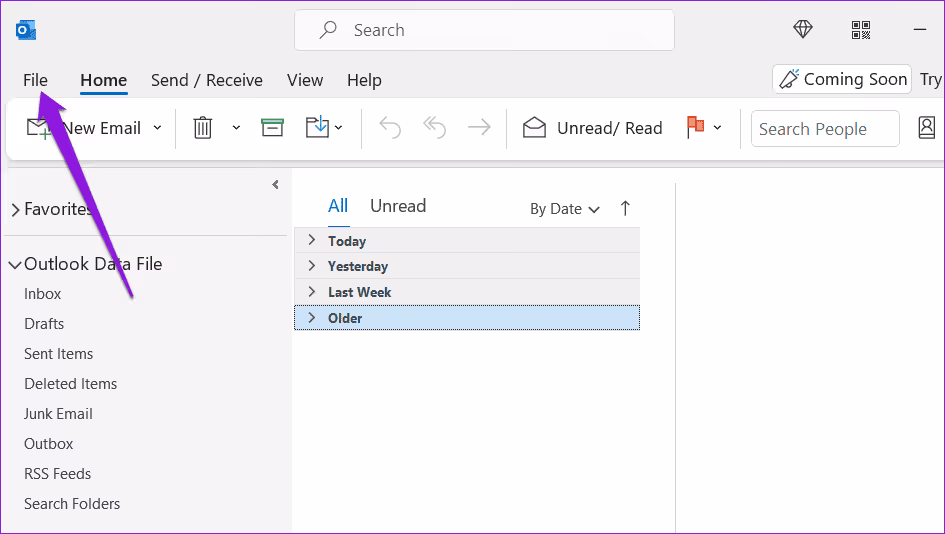Click the Reply All icon
Image resolution: width=945 pixels, height=534 pixels.
[434, 128]
